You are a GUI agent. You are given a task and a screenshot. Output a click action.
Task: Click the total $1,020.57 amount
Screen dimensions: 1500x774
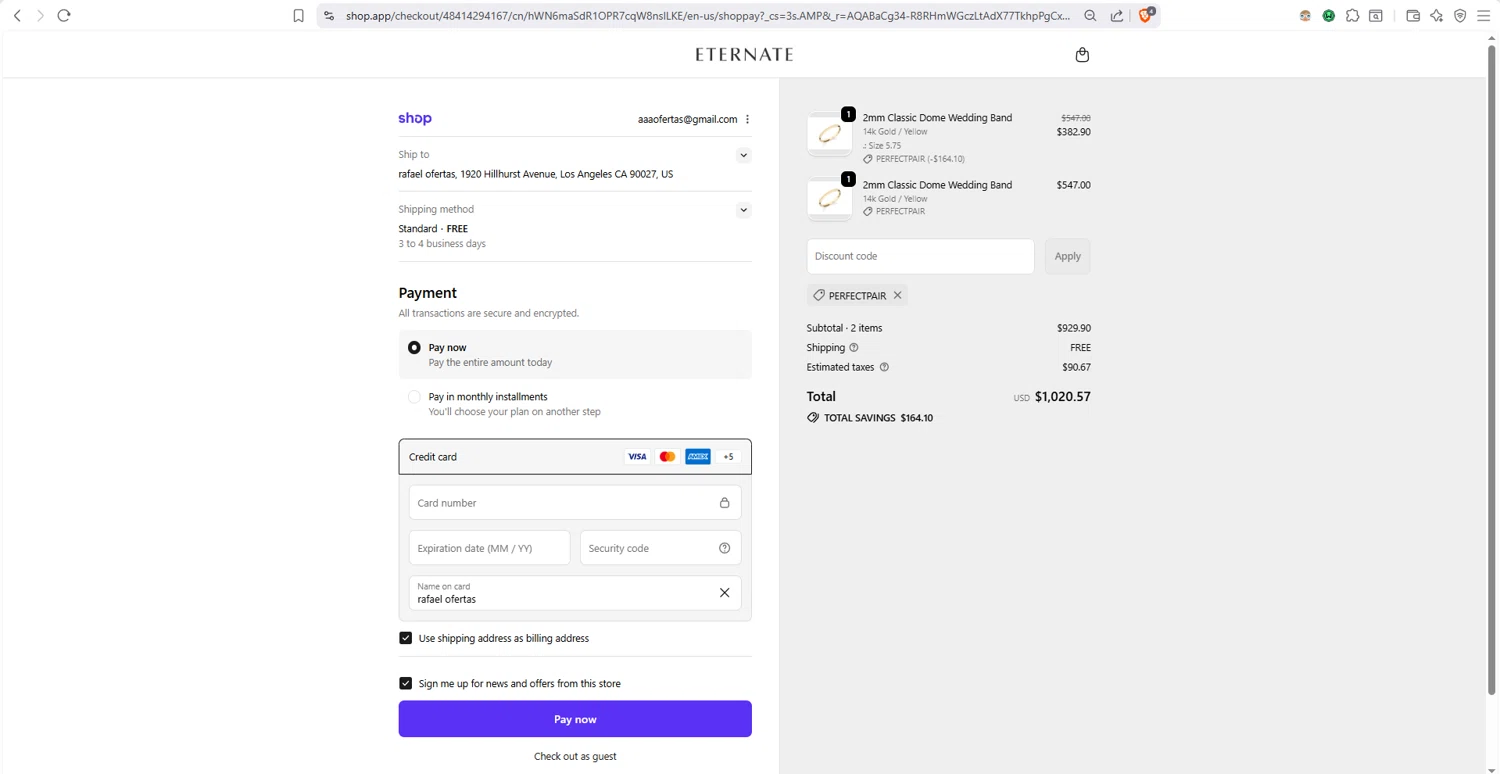click(x=1063, y=397)
